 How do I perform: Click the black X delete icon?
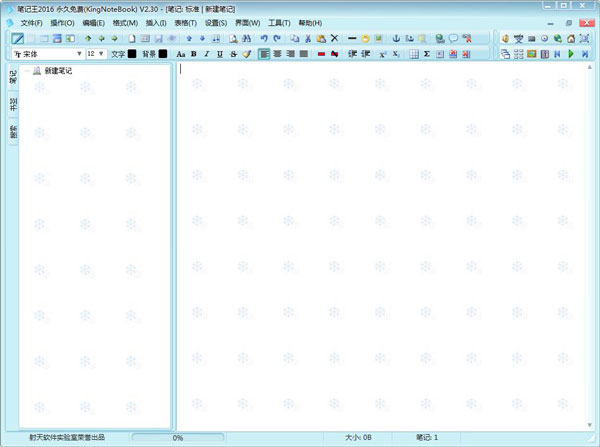[x=334, y=38]
